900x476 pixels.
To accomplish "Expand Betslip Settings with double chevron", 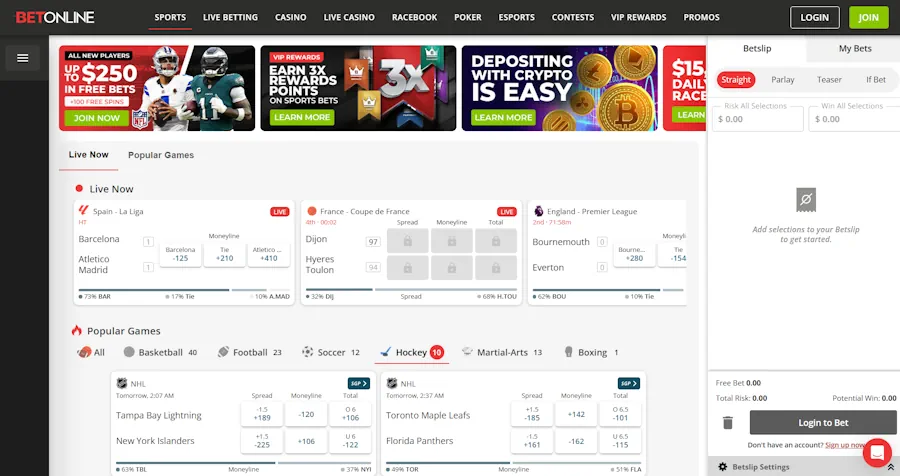I will [x=890, y=467].
